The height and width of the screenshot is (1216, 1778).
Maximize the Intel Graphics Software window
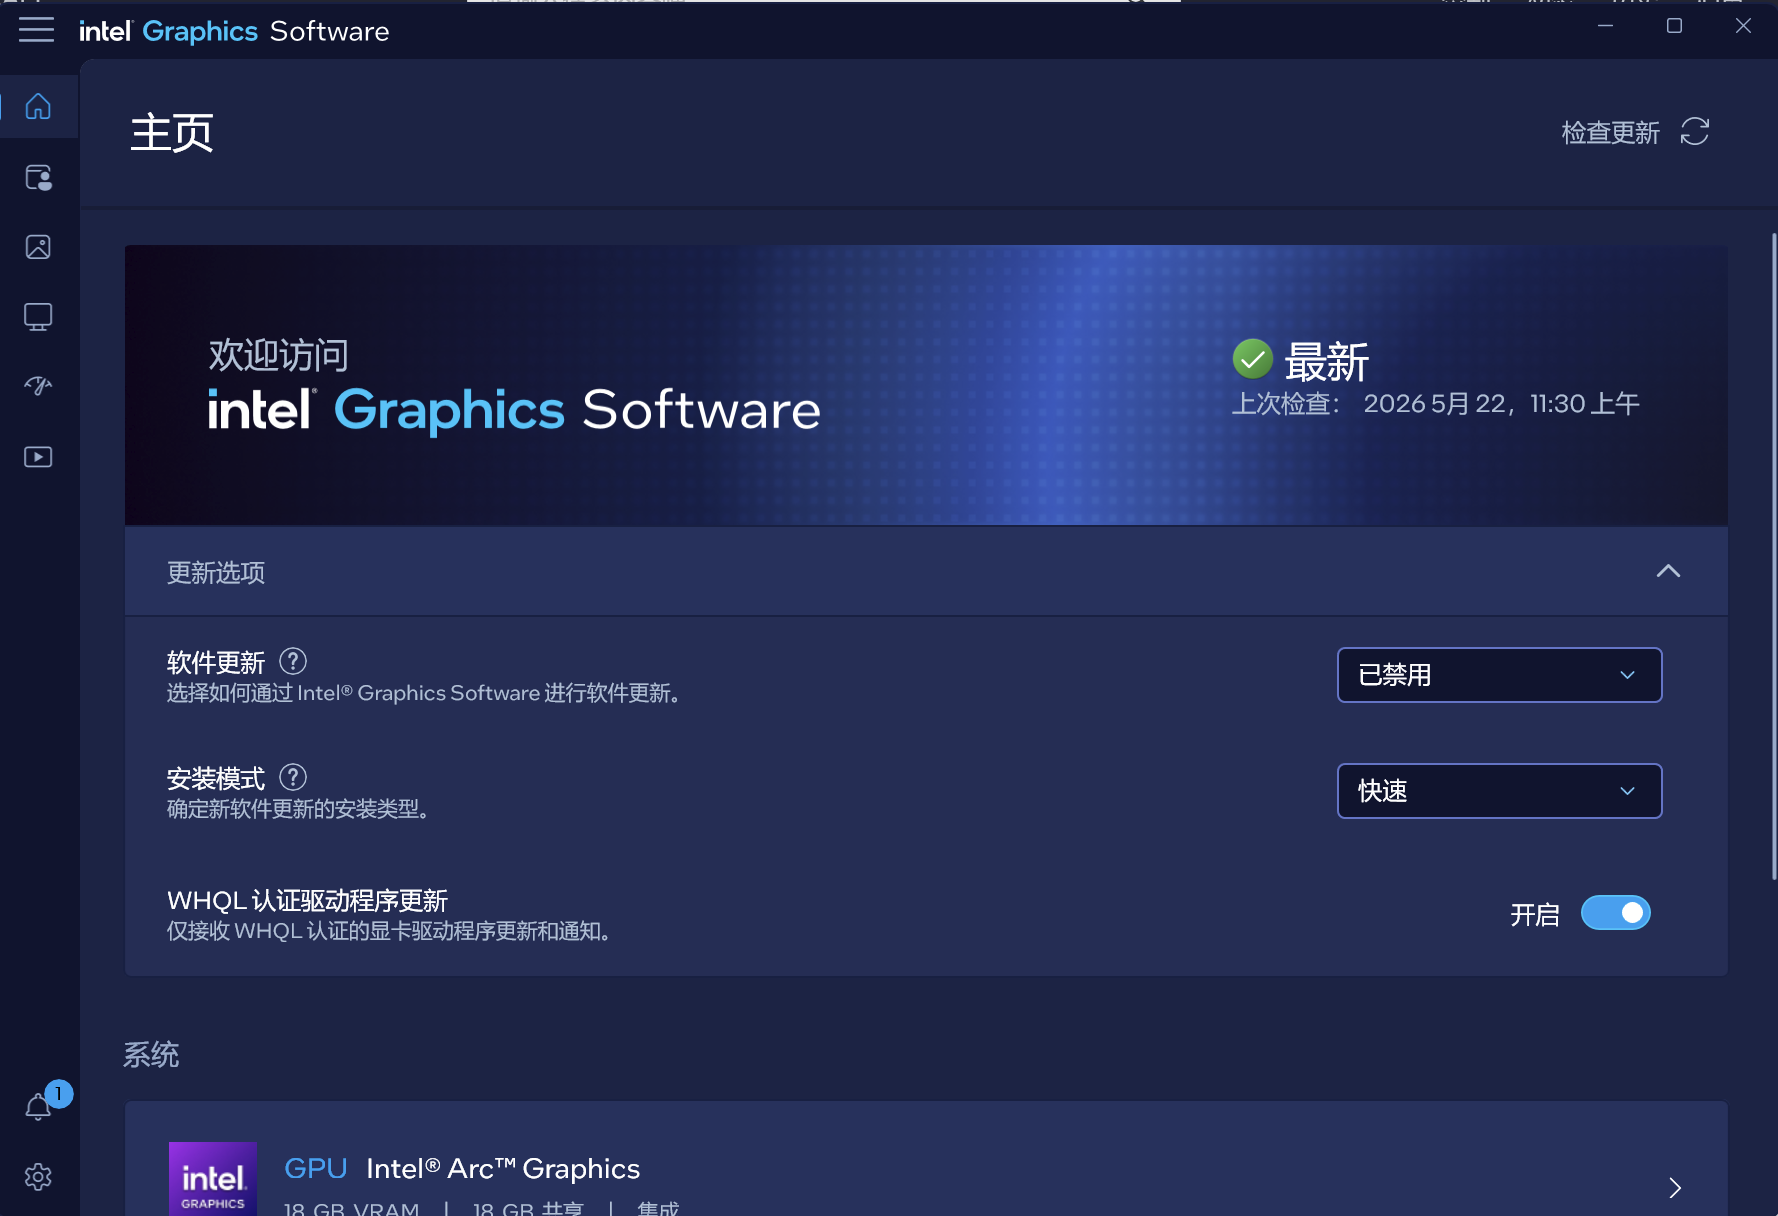tap(1674, 26)
